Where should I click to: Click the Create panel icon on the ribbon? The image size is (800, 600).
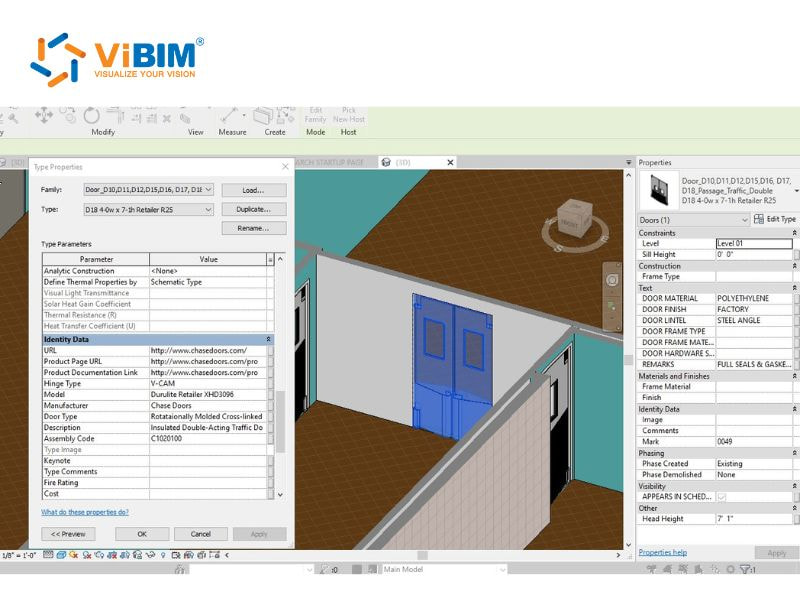point(262,114)
